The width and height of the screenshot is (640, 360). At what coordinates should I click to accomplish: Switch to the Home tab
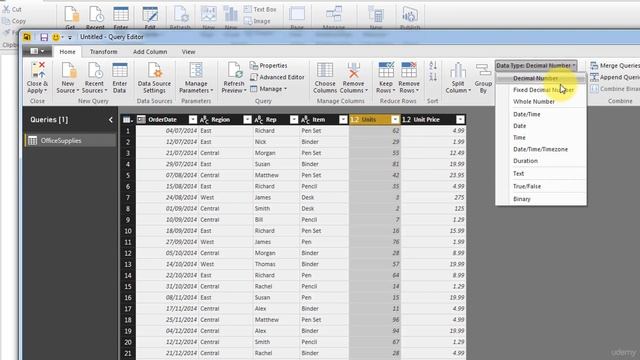tap(67, 52)
